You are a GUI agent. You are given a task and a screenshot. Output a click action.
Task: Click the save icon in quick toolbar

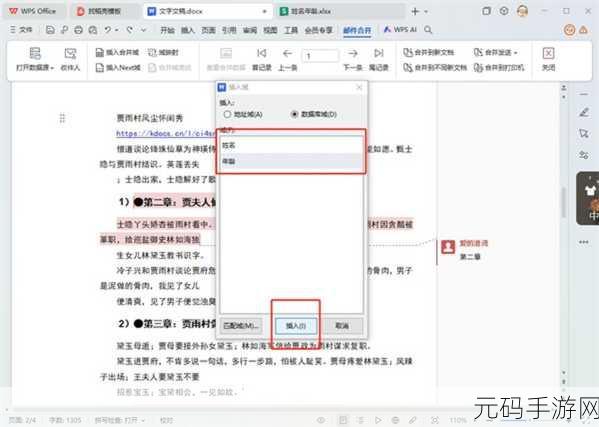click(x=50, y=29)
